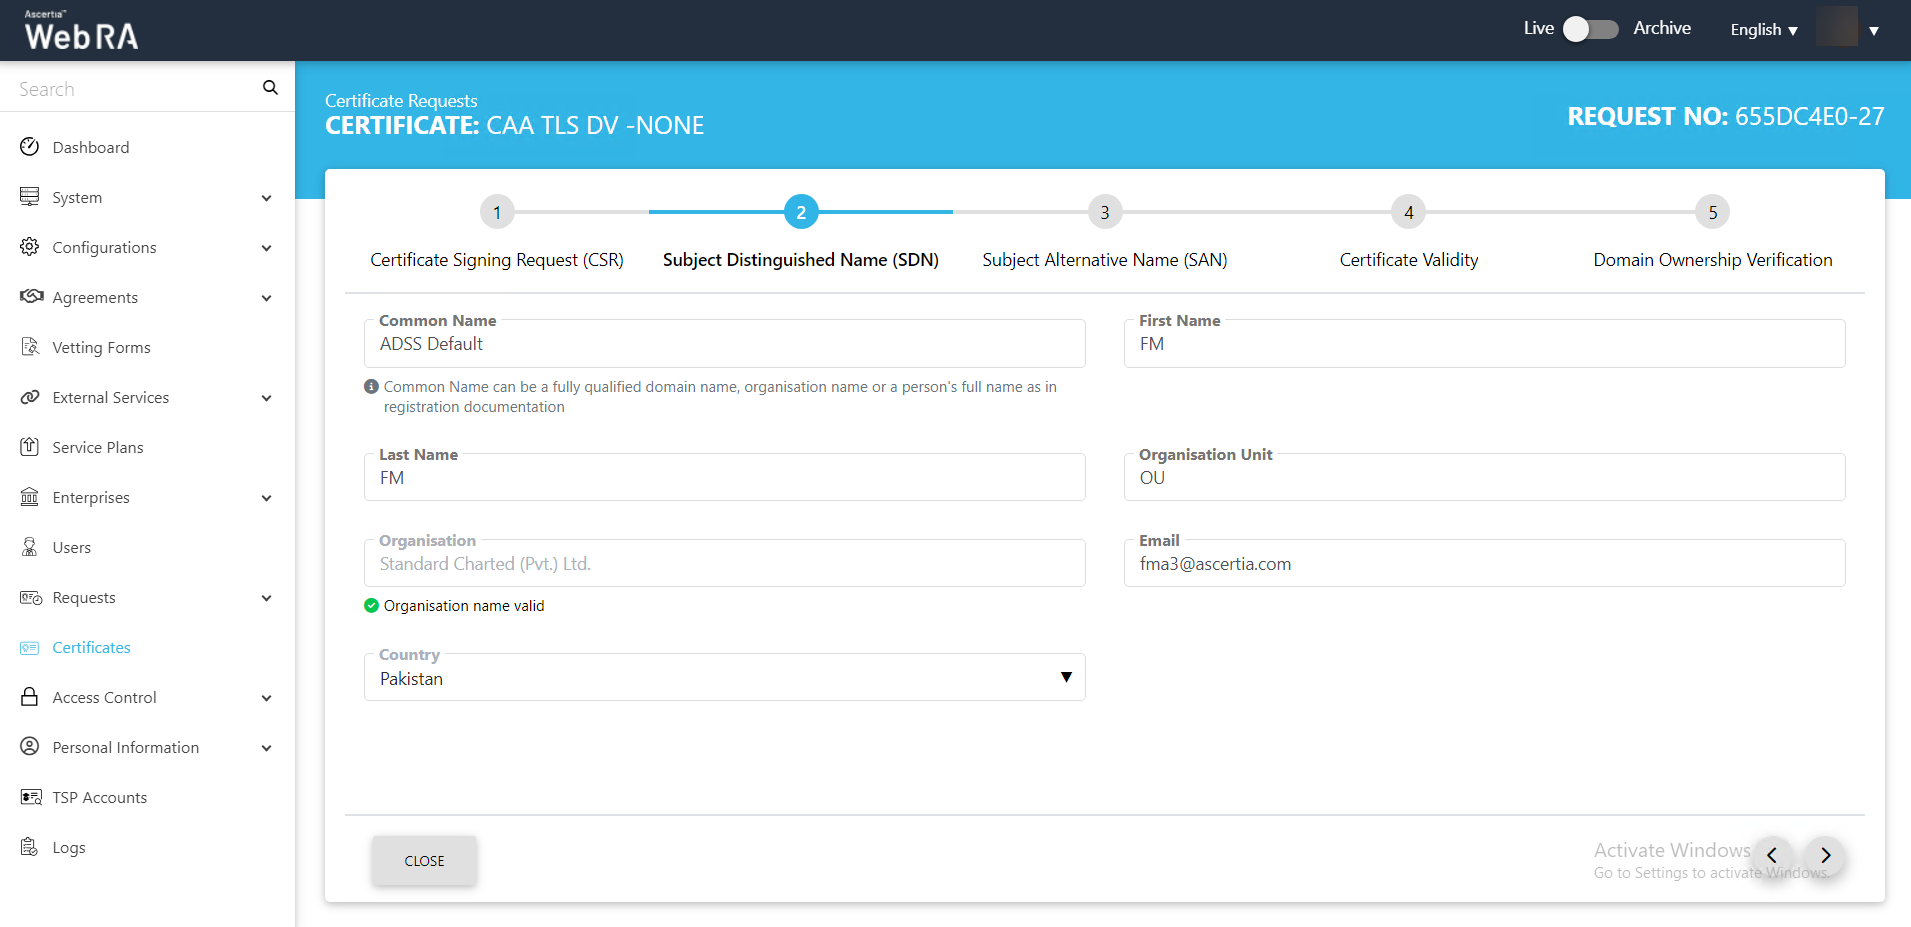Click the TSP Accounts icon
The height and width of the screenshot is (927, 1911).
point(30,797)
